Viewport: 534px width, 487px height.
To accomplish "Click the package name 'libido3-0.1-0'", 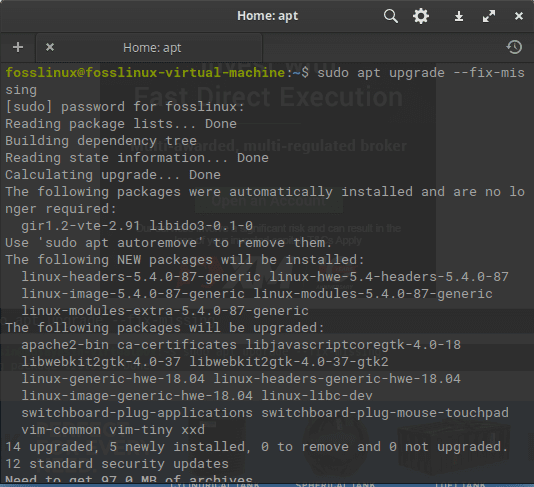I will (201, 225).
